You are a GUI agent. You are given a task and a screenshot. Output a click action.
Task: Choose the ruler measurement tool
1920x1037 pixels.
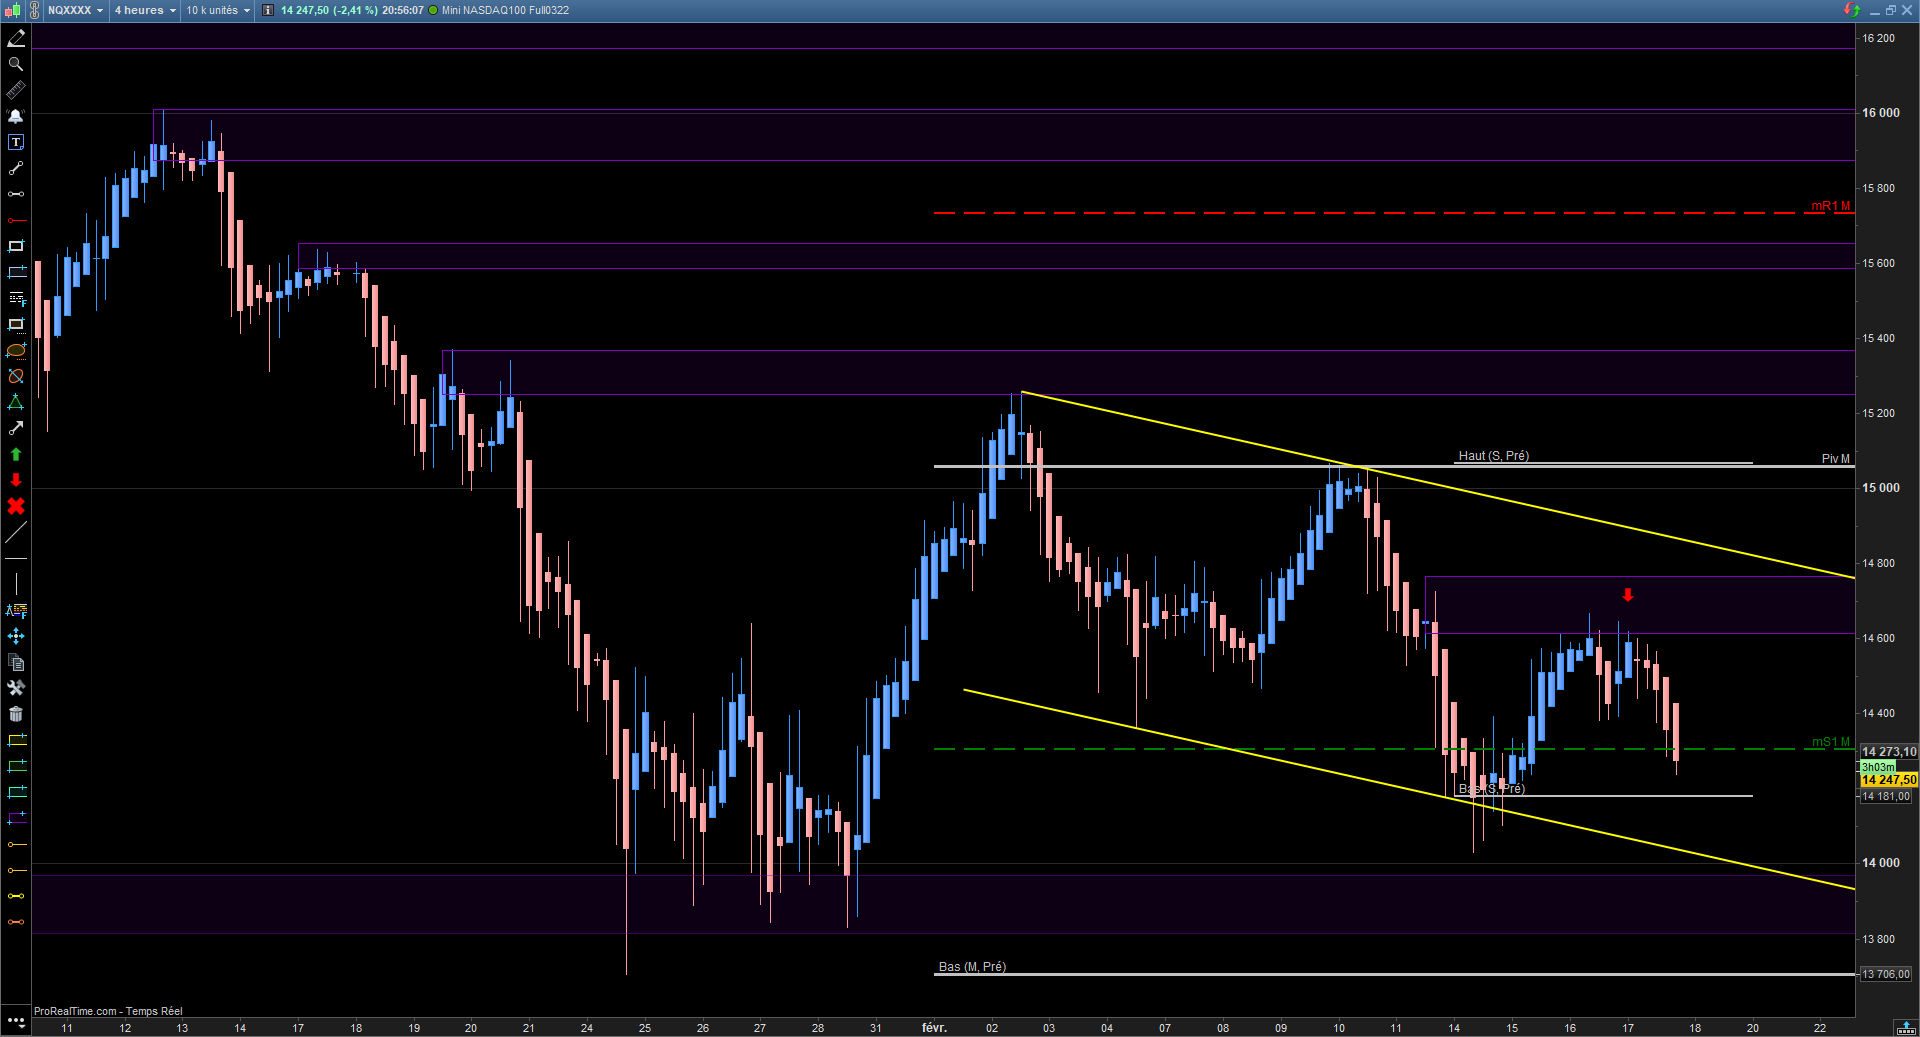pyautogui.click(x=16, y=90)
